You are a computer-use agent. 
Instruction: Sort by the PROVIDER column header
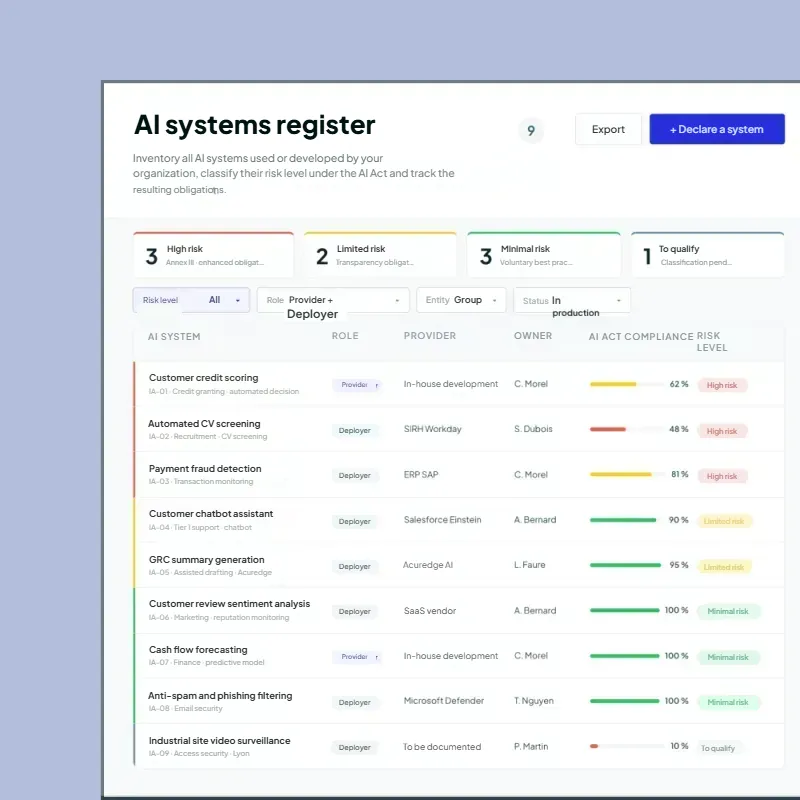(430, 336)
